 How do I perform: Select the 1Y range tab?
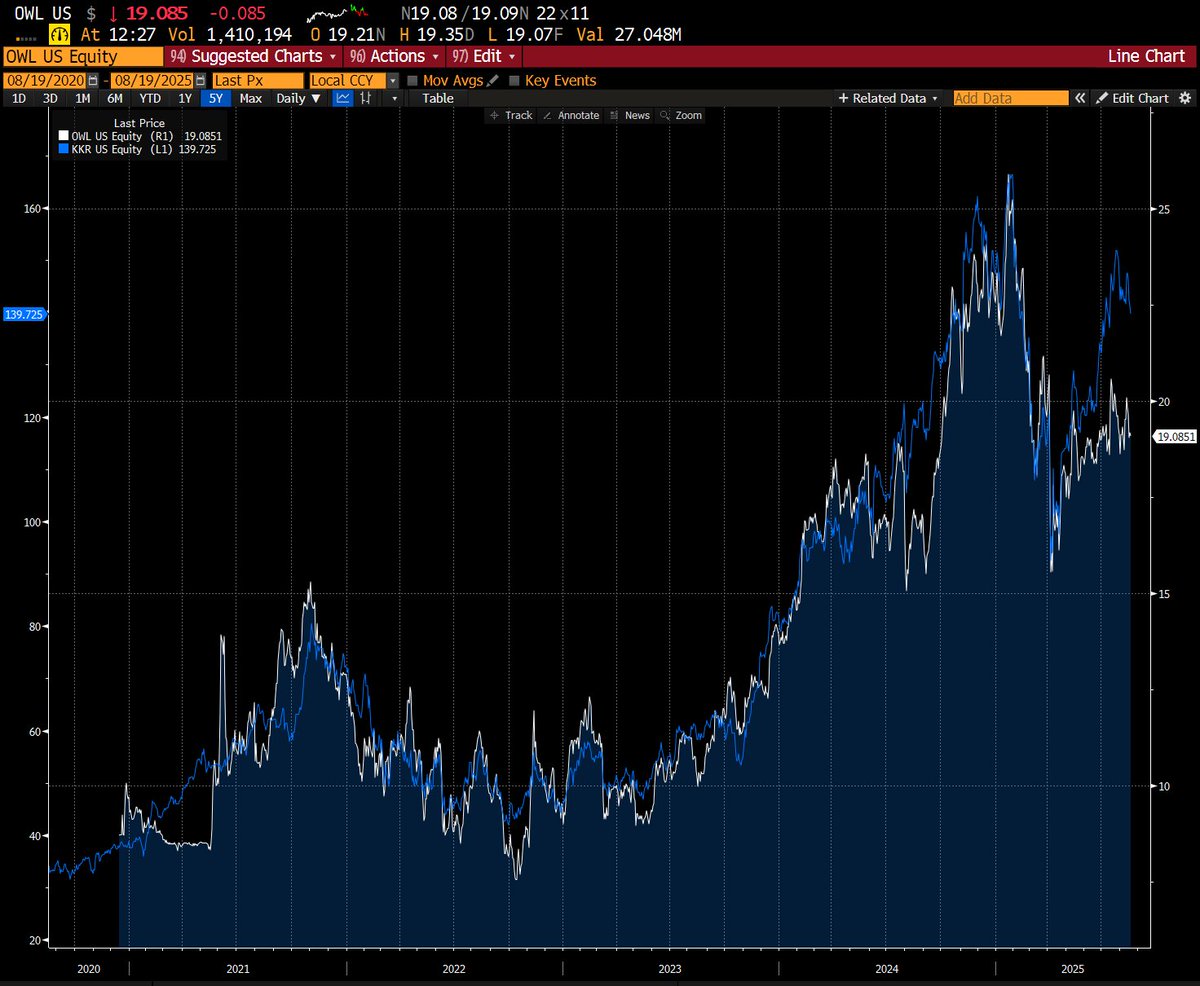click(x=184, y=98)
